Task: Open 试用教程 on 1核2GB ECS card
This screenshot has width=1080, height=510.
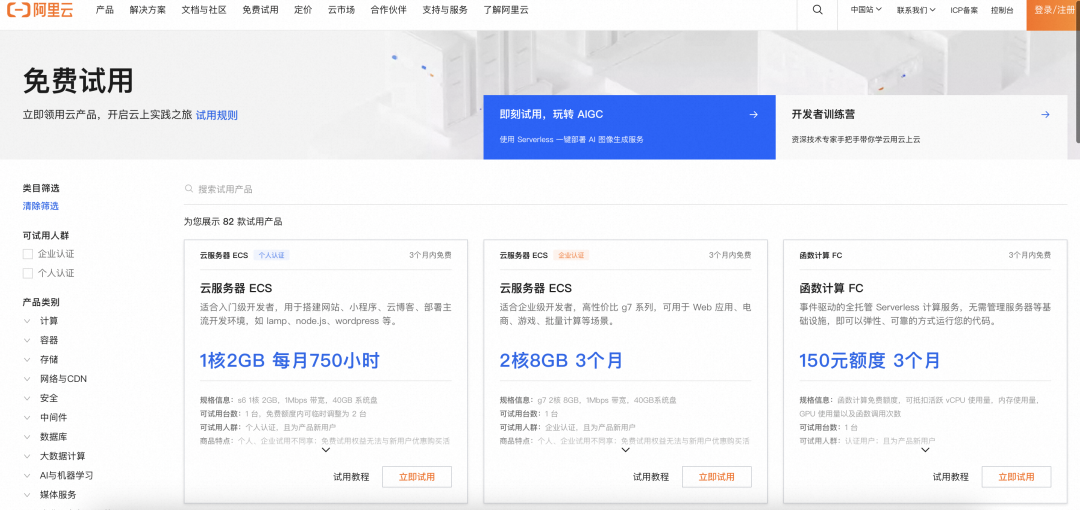Action: tap(351, 477)
